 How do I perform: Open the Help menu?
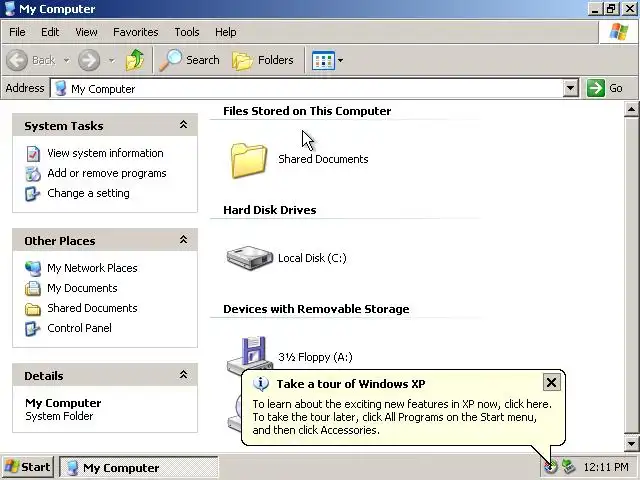tap(225, 32)
